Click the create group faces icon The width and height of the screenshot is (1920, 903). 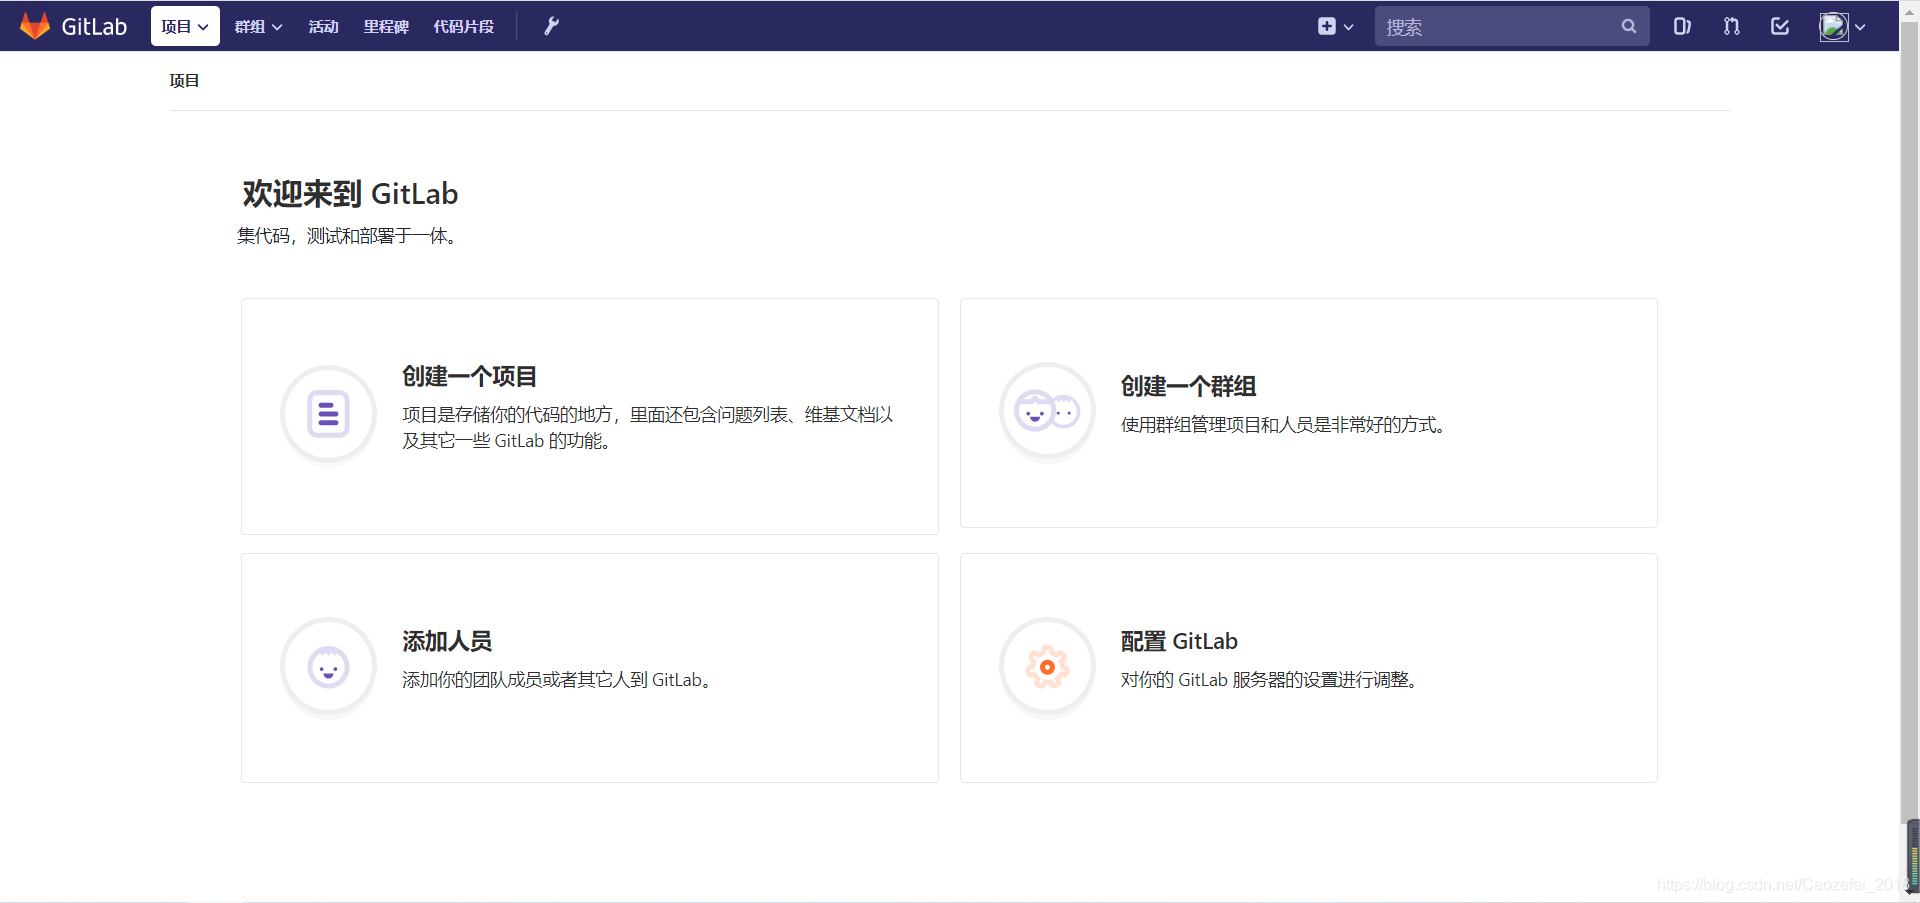coord(1047,411)
